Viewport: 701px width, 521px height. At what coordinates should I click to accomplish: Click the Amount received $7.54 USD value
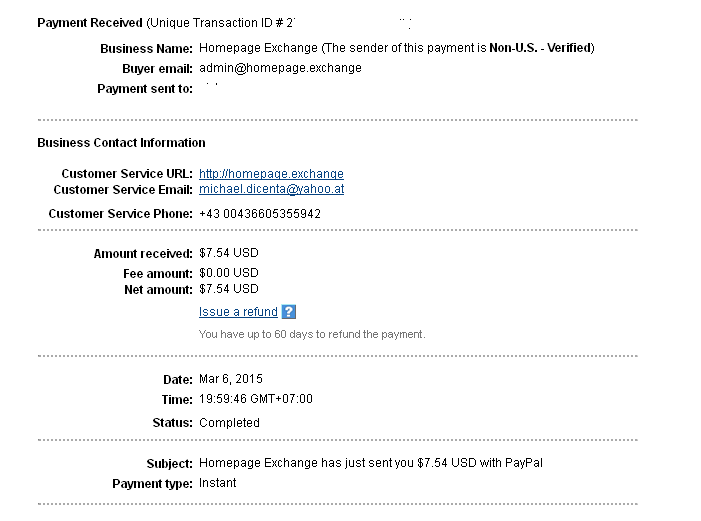click(229, 254)
